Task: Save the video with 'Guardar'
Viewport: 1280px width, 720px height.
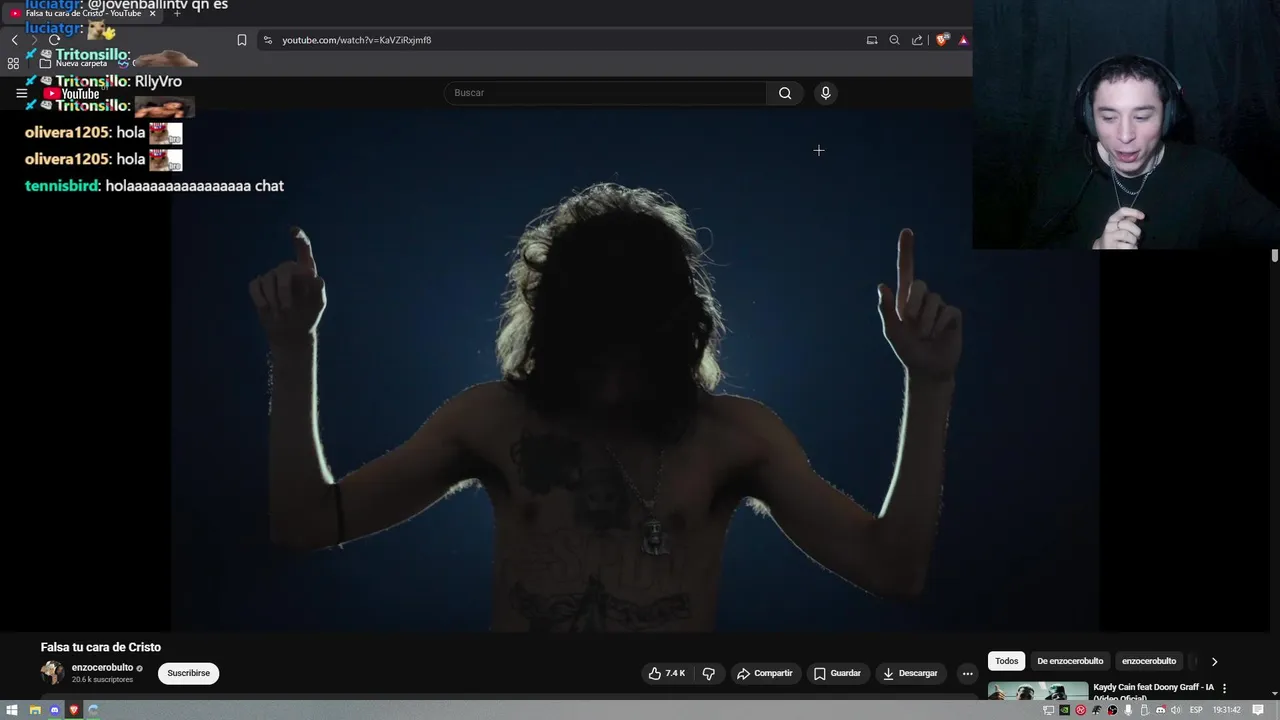Action: (x=837, y=673)
